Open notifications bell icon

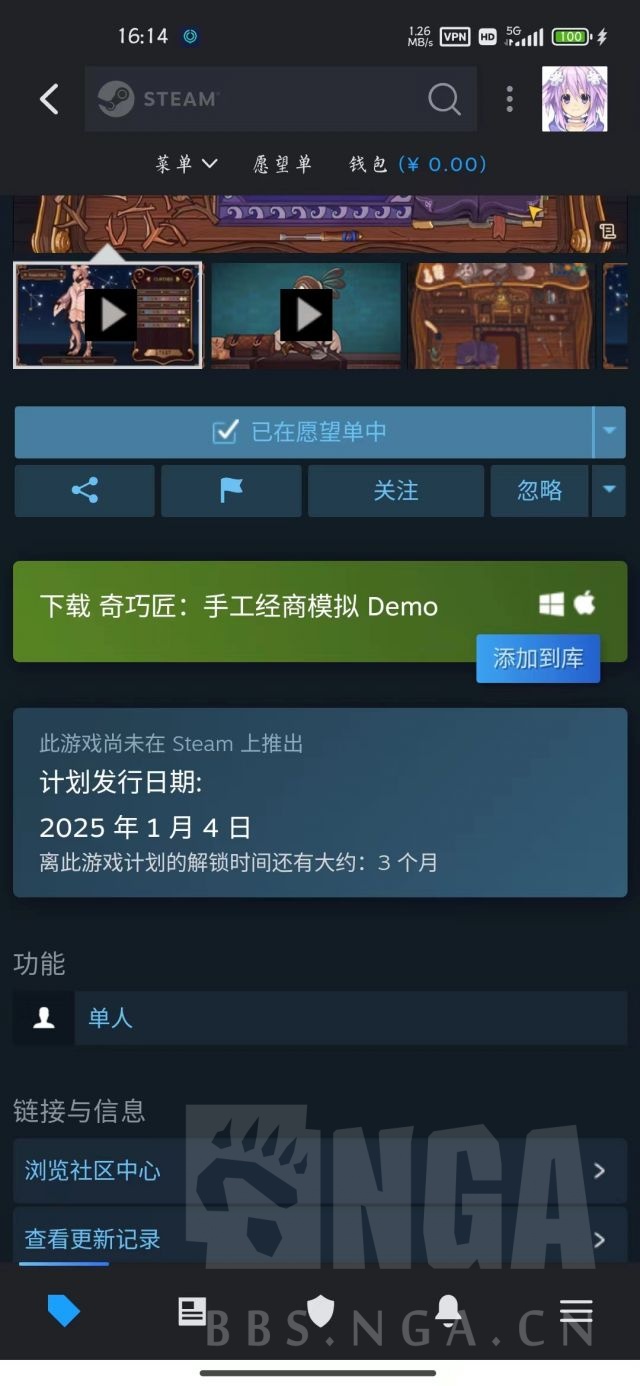448,1310
